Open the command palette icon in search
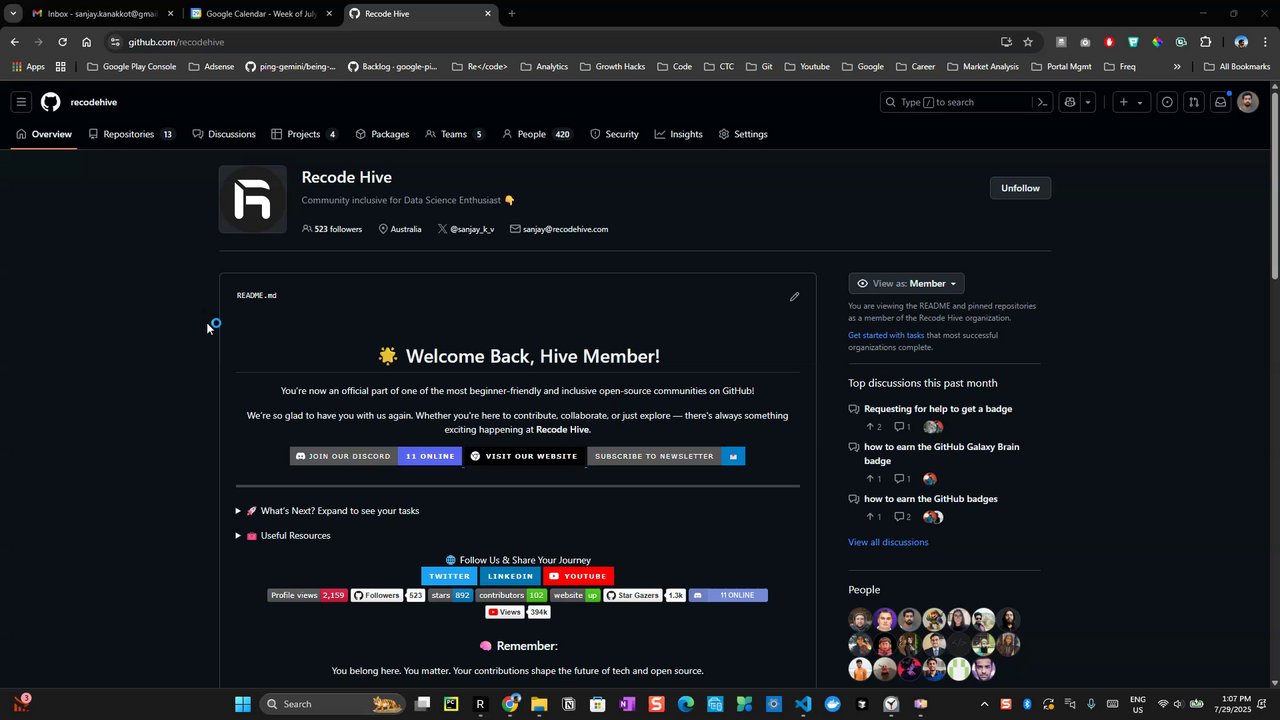The width and height of the screenshot is (1280, 720). coord(1042,102)
